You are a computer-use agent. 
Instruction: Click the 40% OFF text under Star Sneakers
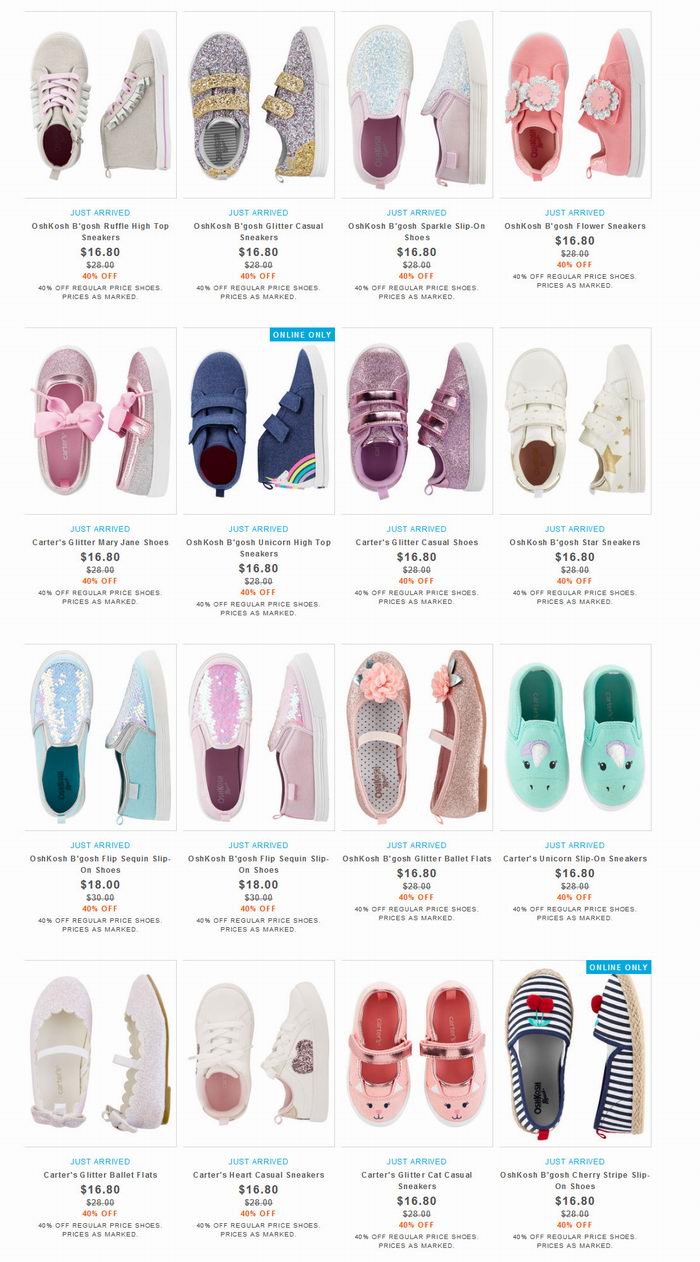tap(575, 581)
